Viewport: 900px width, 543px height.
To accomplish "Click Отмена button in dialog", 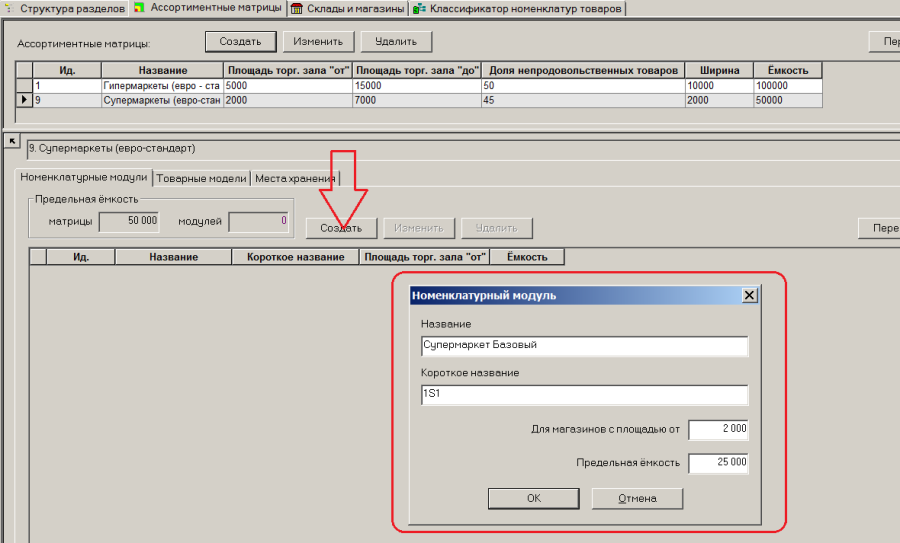I will (637, 498).
